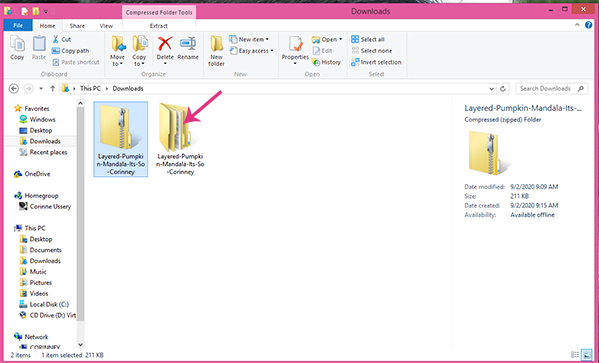Click Copy path in Clipboard group

[71, 50]
